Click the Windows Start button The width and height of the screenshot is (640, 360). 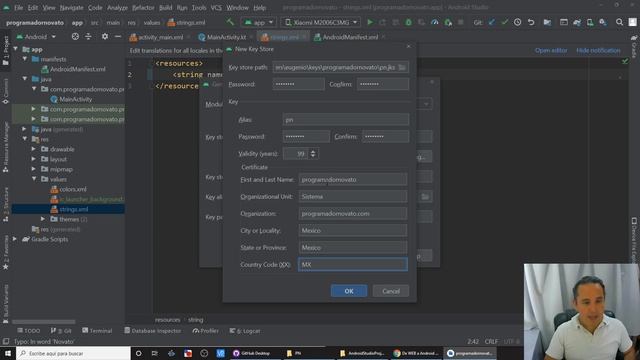pos(7,353)
